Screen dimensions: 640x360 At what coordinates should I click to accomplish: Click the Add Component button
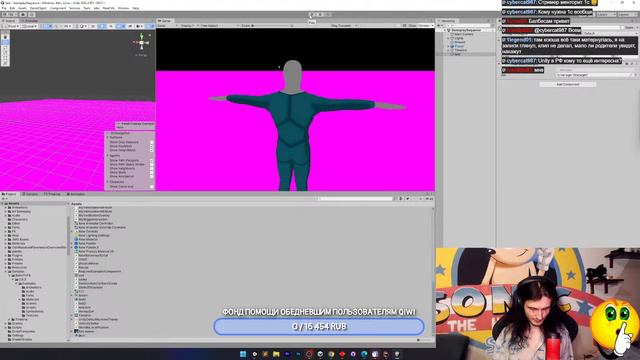pyautogui.click(x=568, y=84)
